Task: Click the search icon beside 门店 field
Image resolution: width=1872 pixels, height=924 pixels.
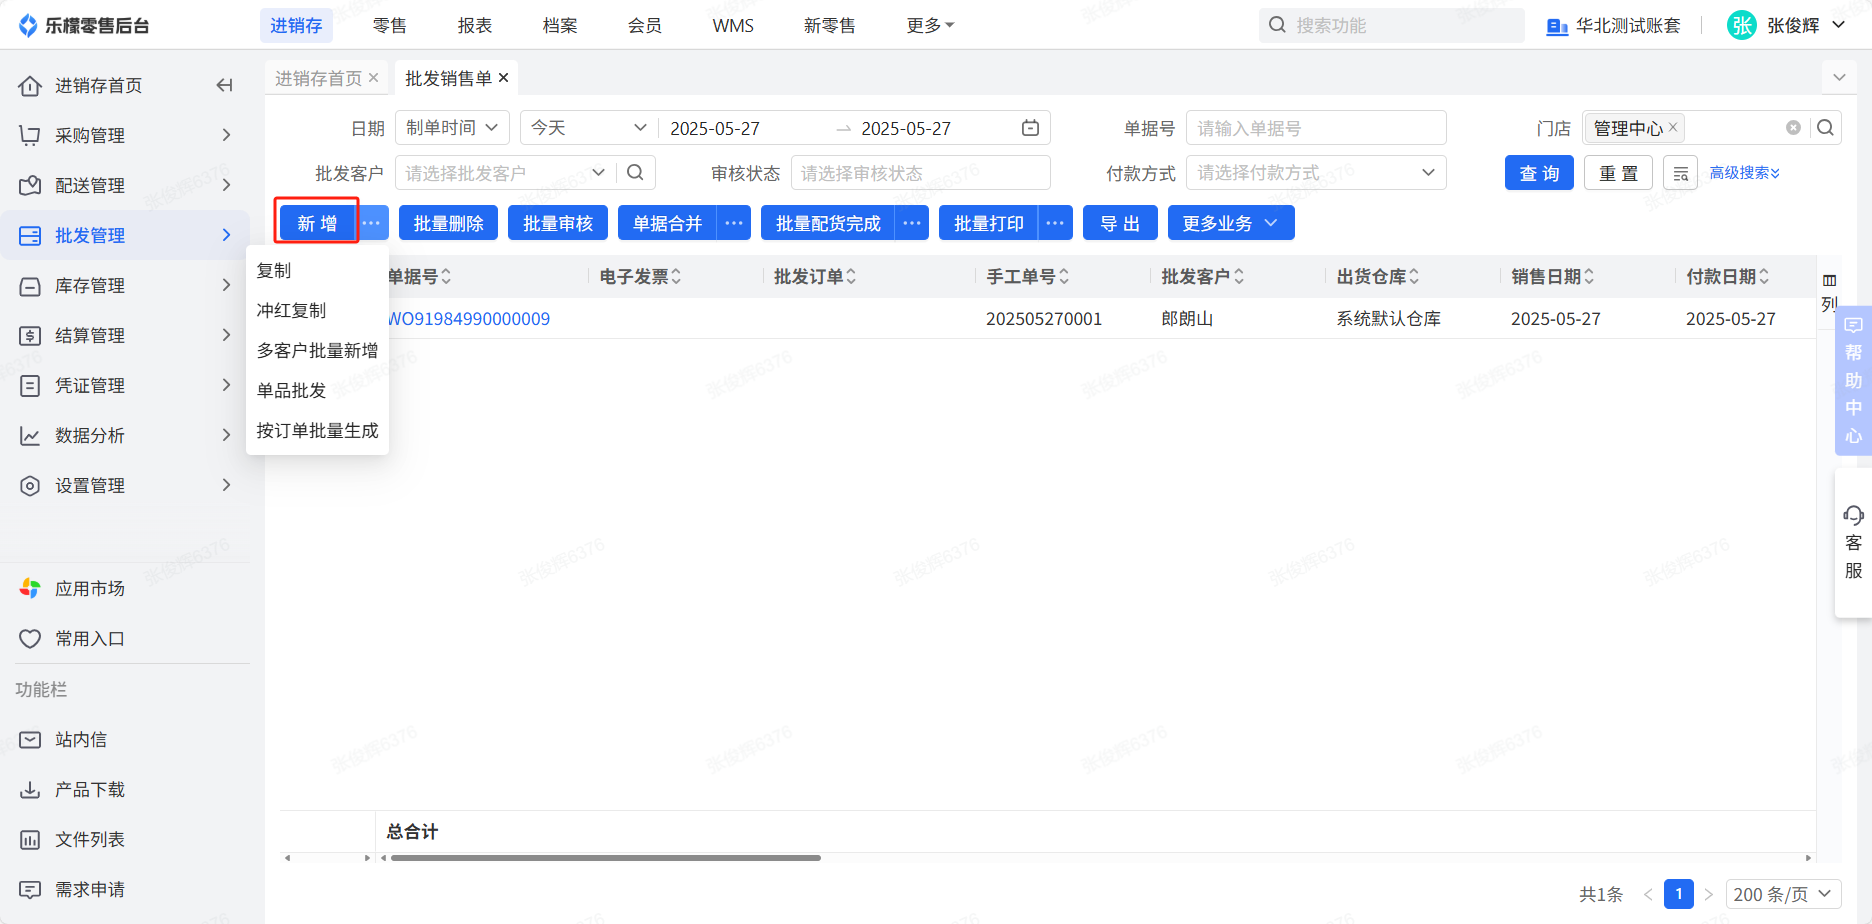Action: pyautogui.click(x=1825, y=128)
